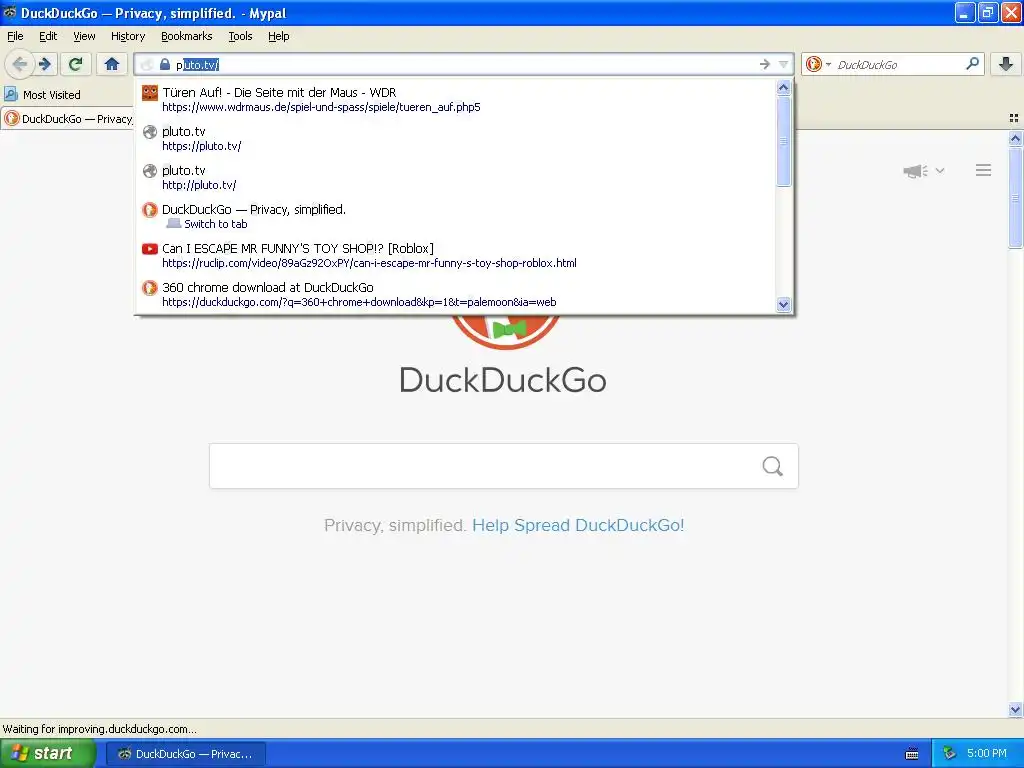This screenshot has width=1024, height=768.
Task: Click the DuckDuckGo logo text
Action: 503,380
